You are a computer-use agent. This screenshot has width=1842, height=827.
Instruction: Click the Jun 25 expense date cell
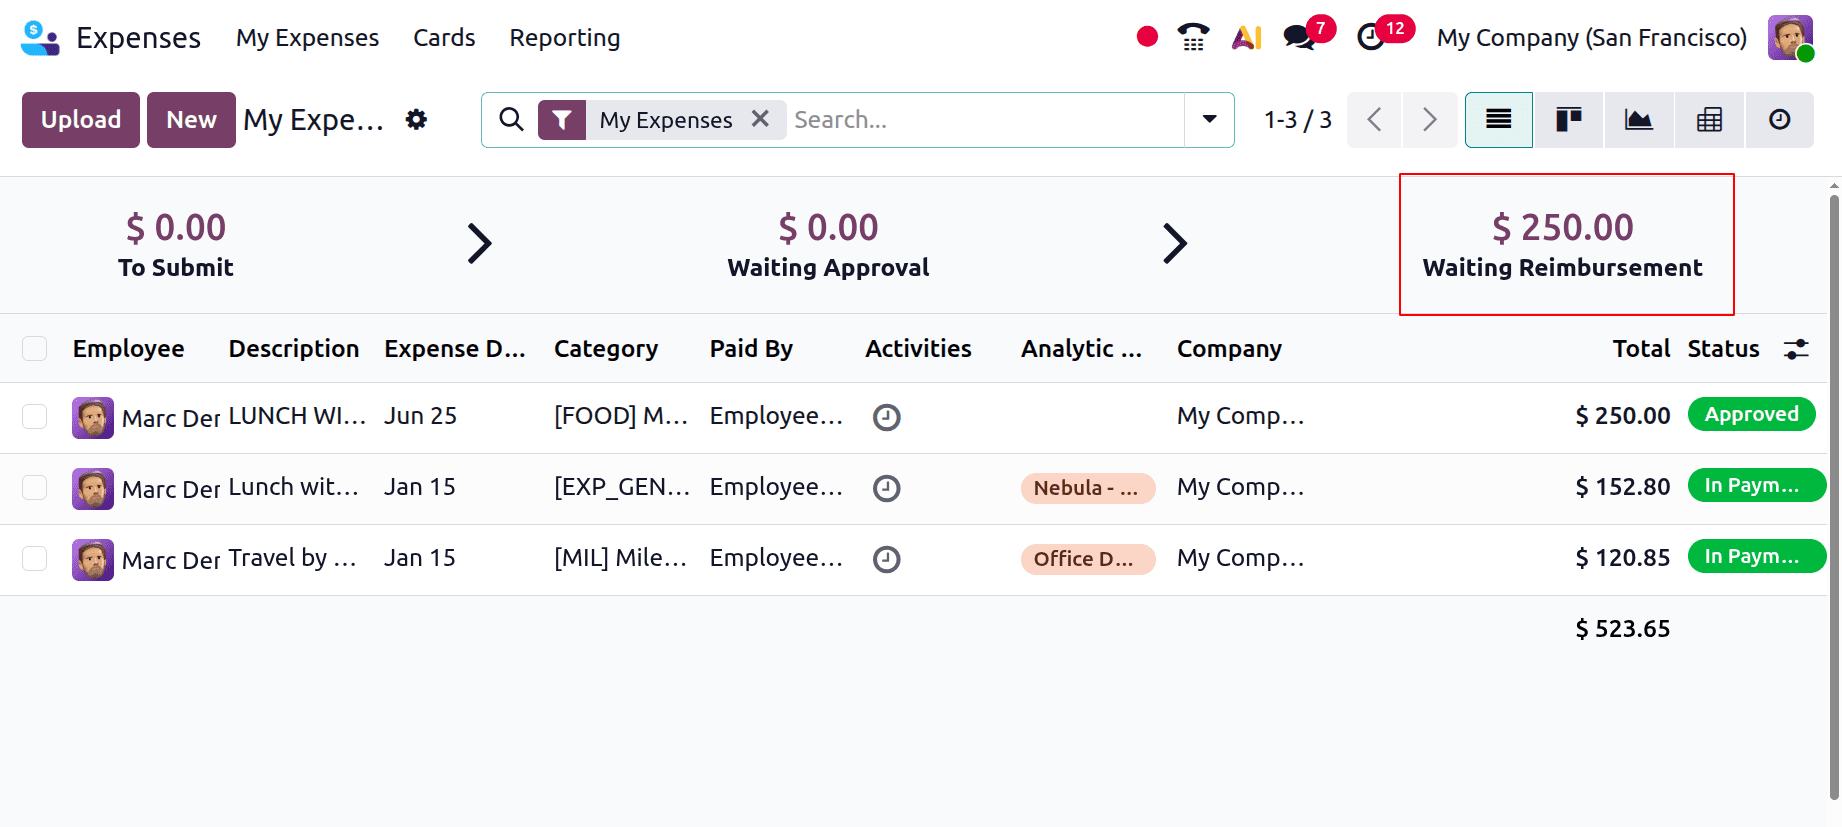tap(420, 416)
